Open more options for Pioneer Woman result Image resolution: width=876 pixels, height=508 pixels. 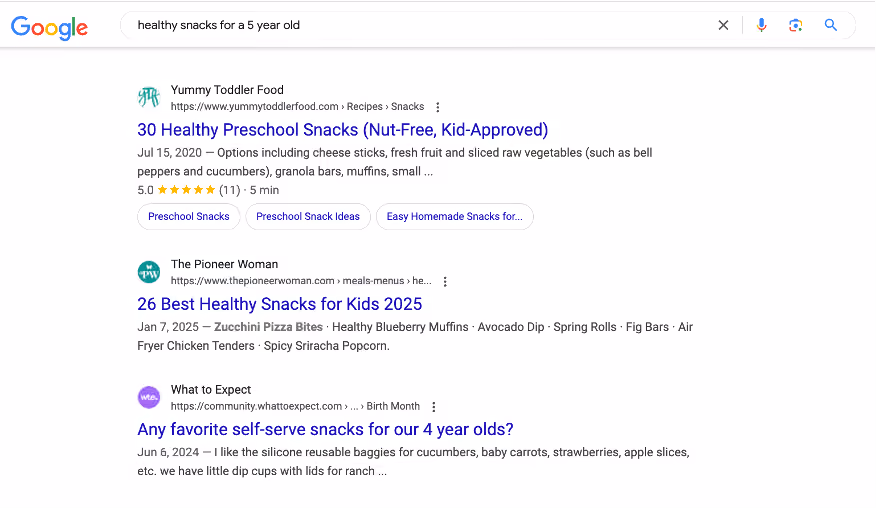click(x=445, y=281)
